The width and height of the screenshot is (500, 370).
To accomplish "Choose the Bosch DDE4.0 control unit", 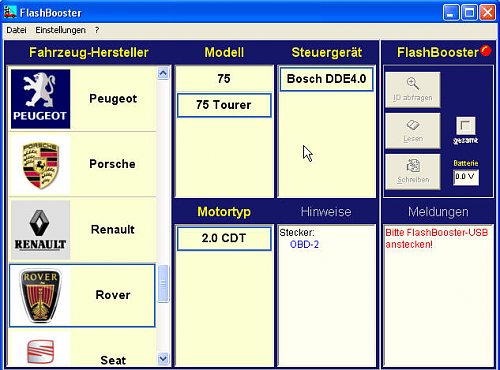I will click(326, 79).
